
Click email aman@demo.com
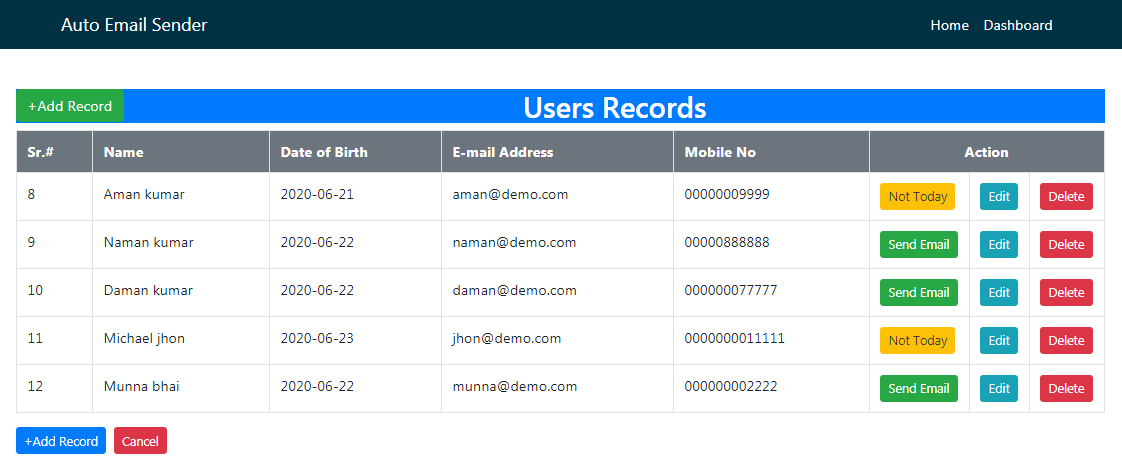pos(510,195)
